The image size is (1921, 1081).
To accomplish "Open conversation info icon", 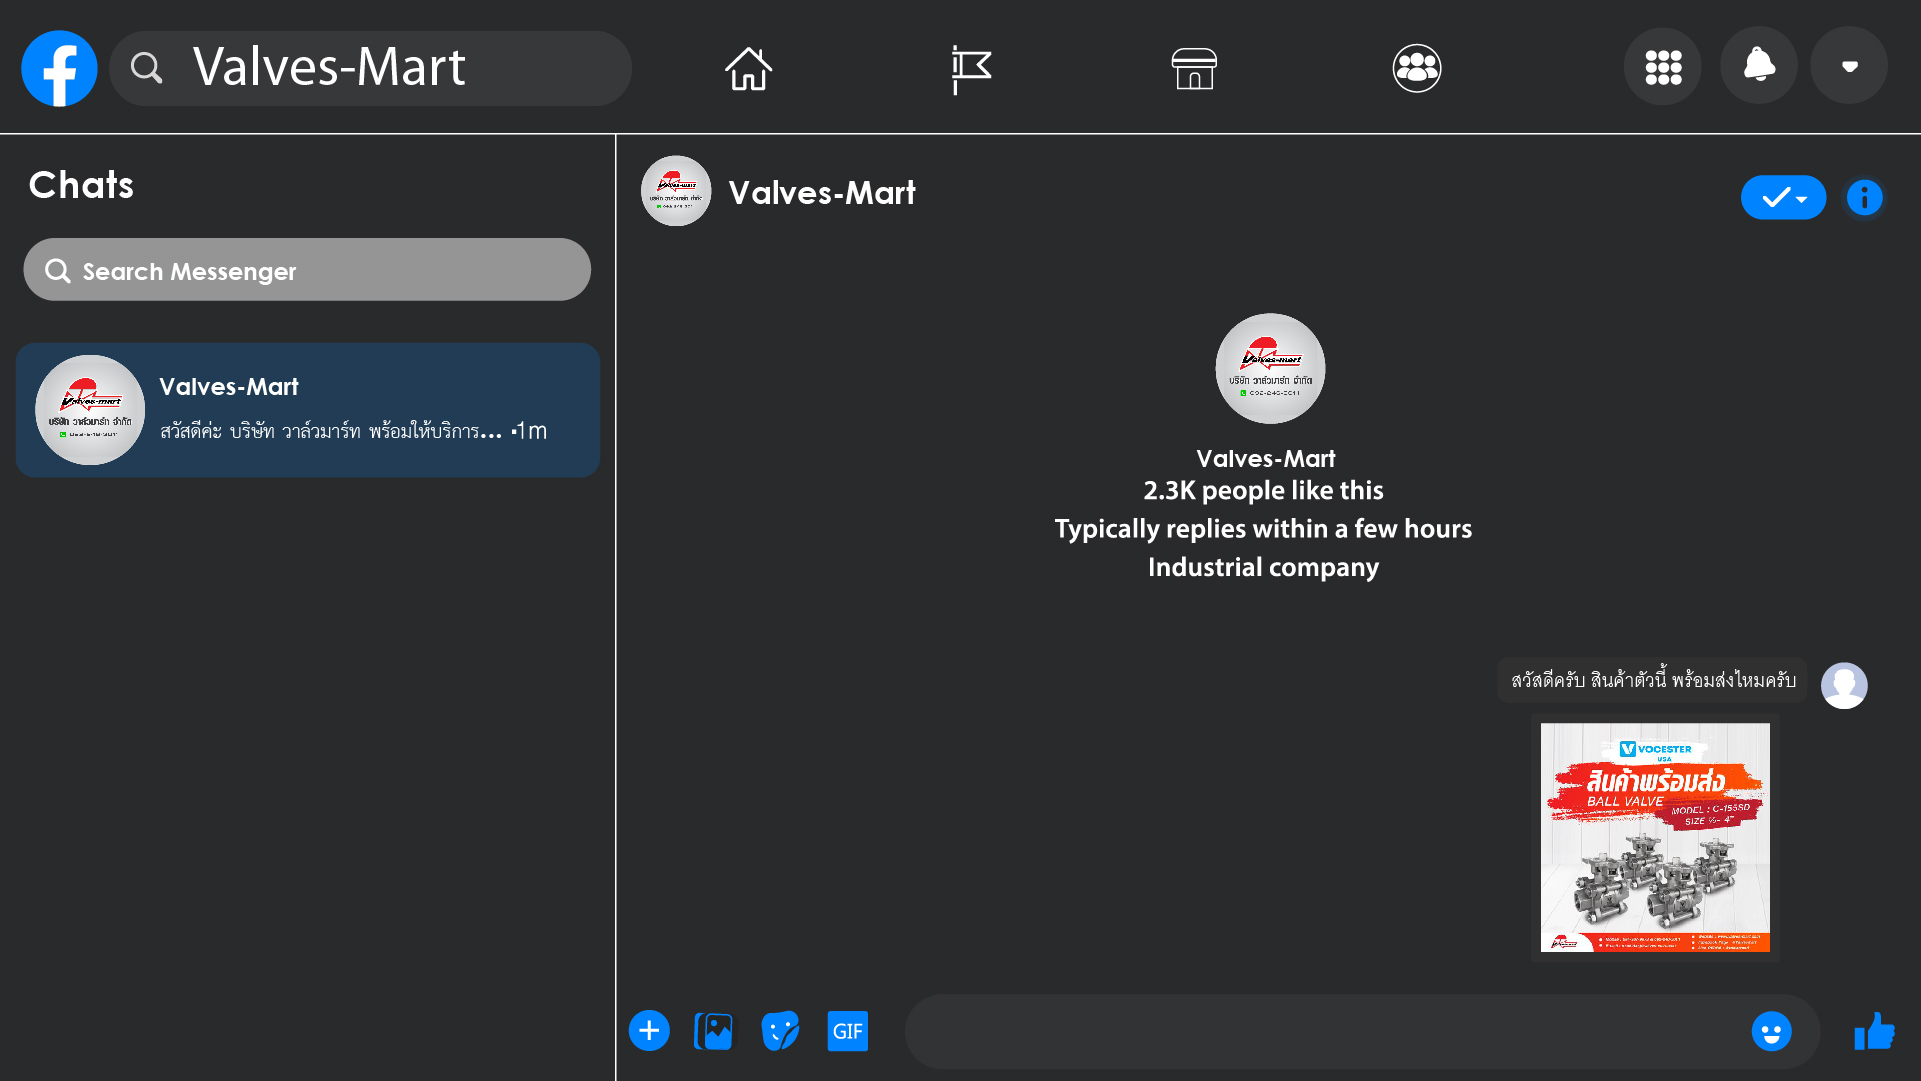I will [x=1864, y=197].
